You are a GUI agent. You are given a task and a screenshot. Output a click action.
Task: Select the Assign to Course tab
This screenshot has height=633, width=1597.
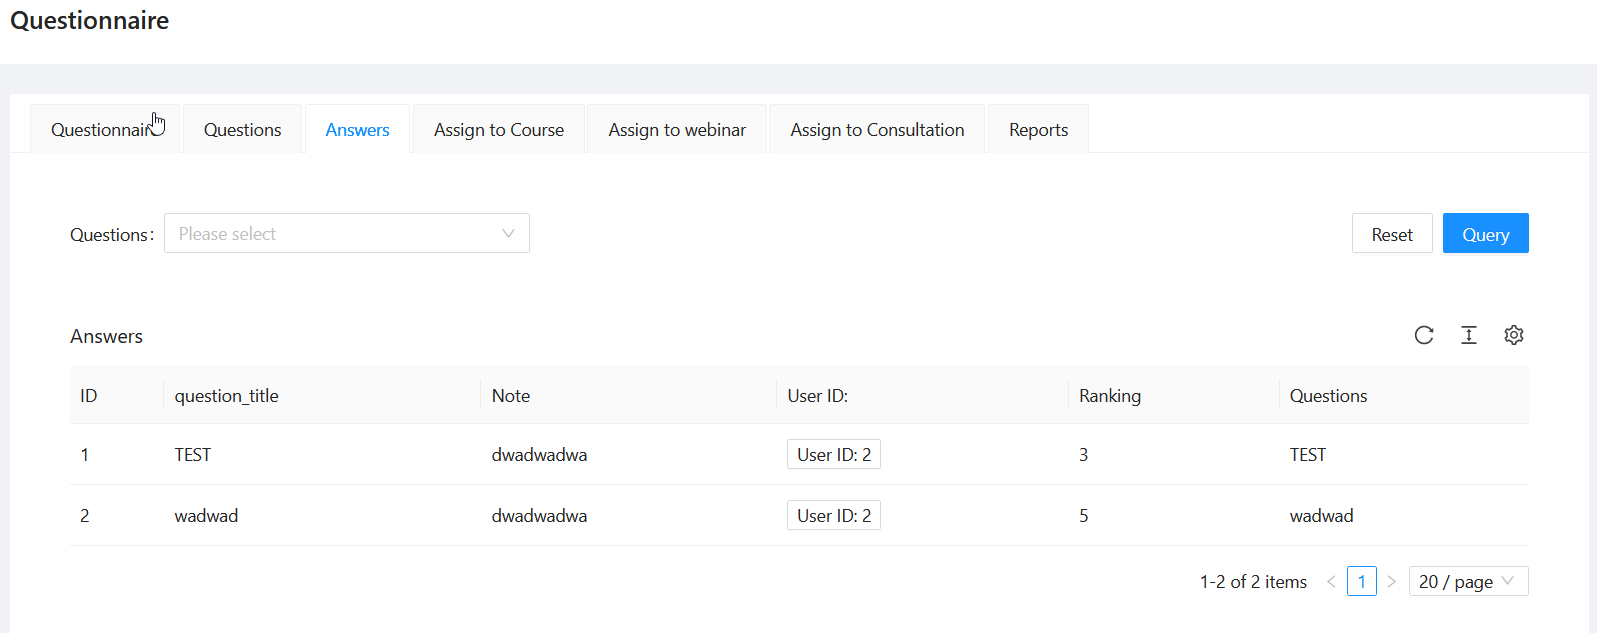point(499,129)
